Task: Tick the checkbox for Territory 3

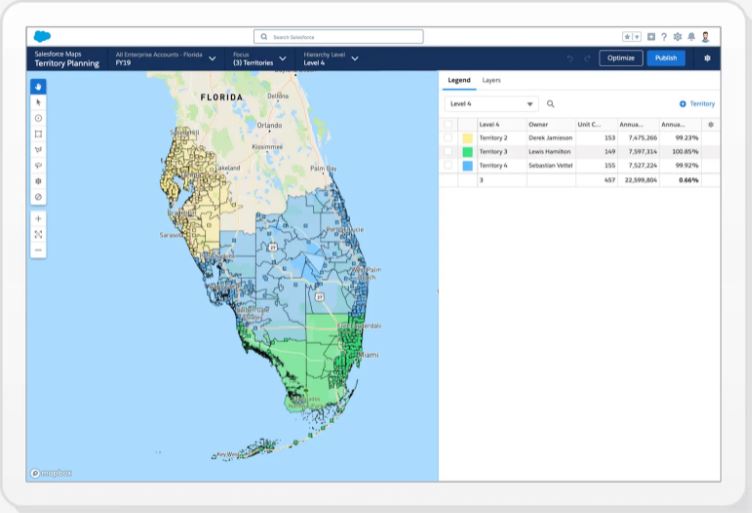Action: 448,151
